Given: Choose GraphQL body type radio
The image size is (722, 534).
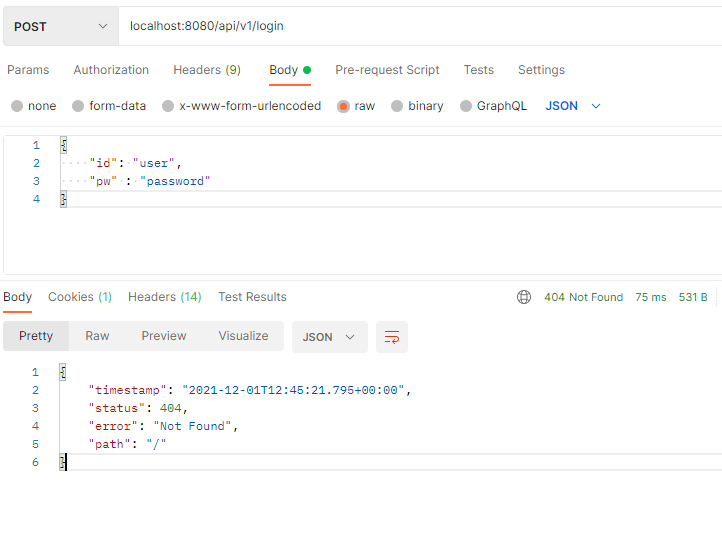Looking at the screenshot, I should point(466,106).
